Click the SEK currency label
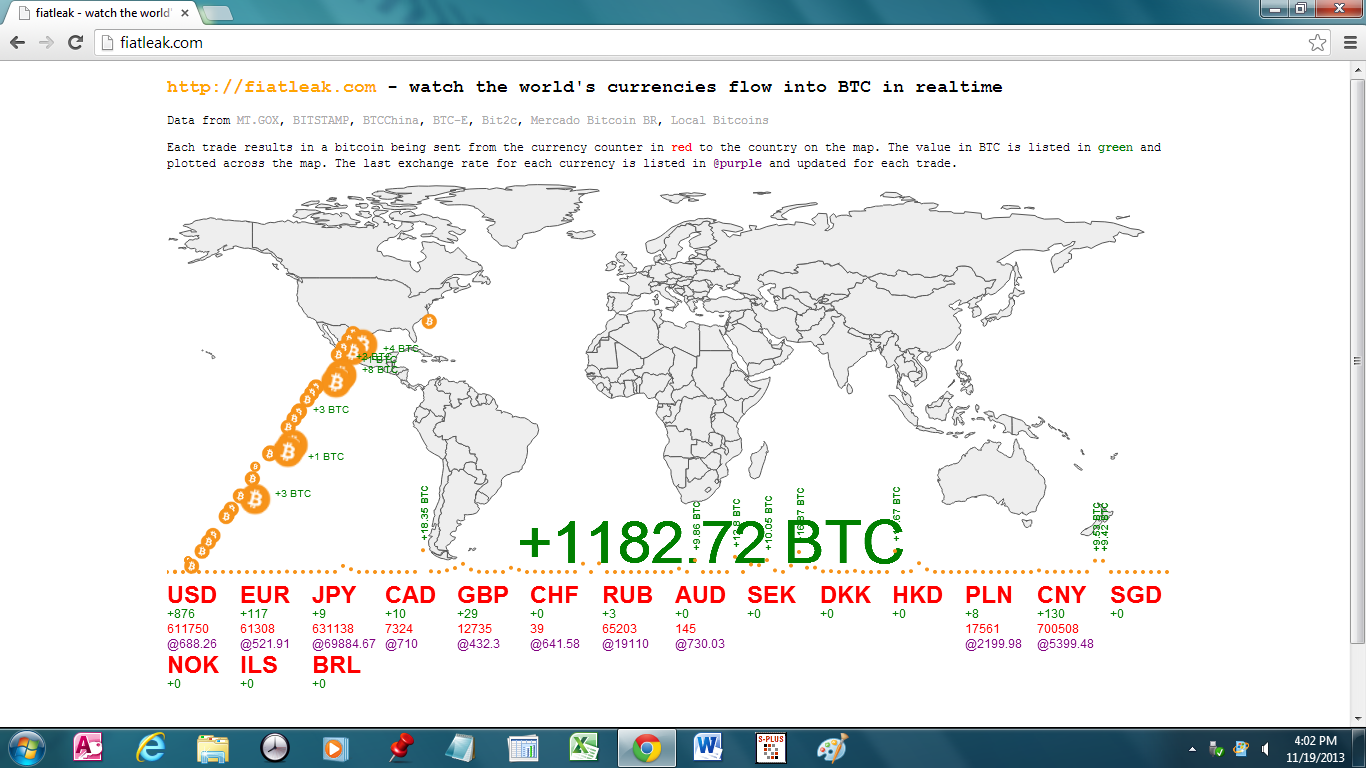This screenshot has width=1366, height=768. [x=772, y=595]
